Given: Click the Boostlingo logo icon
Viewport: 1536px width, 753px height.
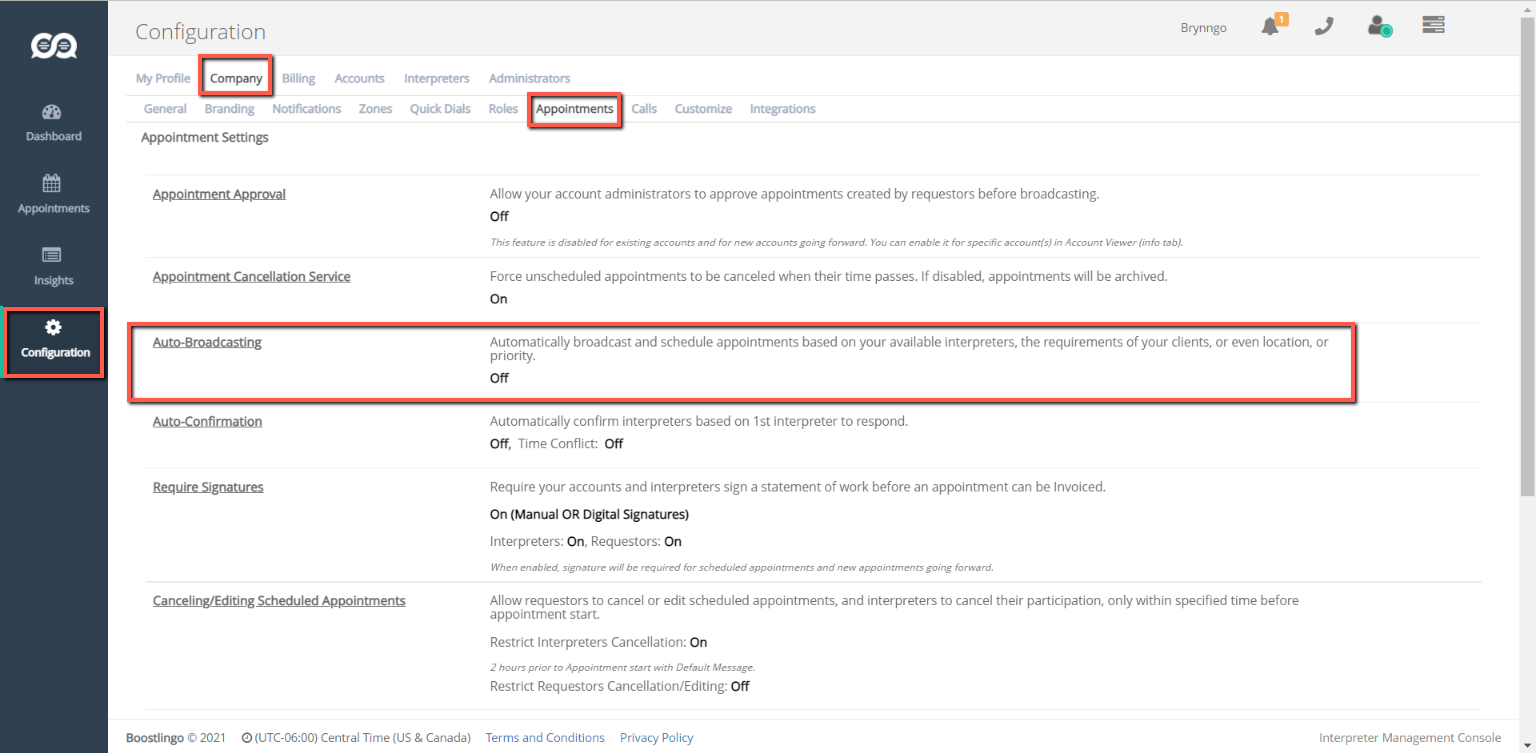Looking at the screenshot, I should pos(53,46).
